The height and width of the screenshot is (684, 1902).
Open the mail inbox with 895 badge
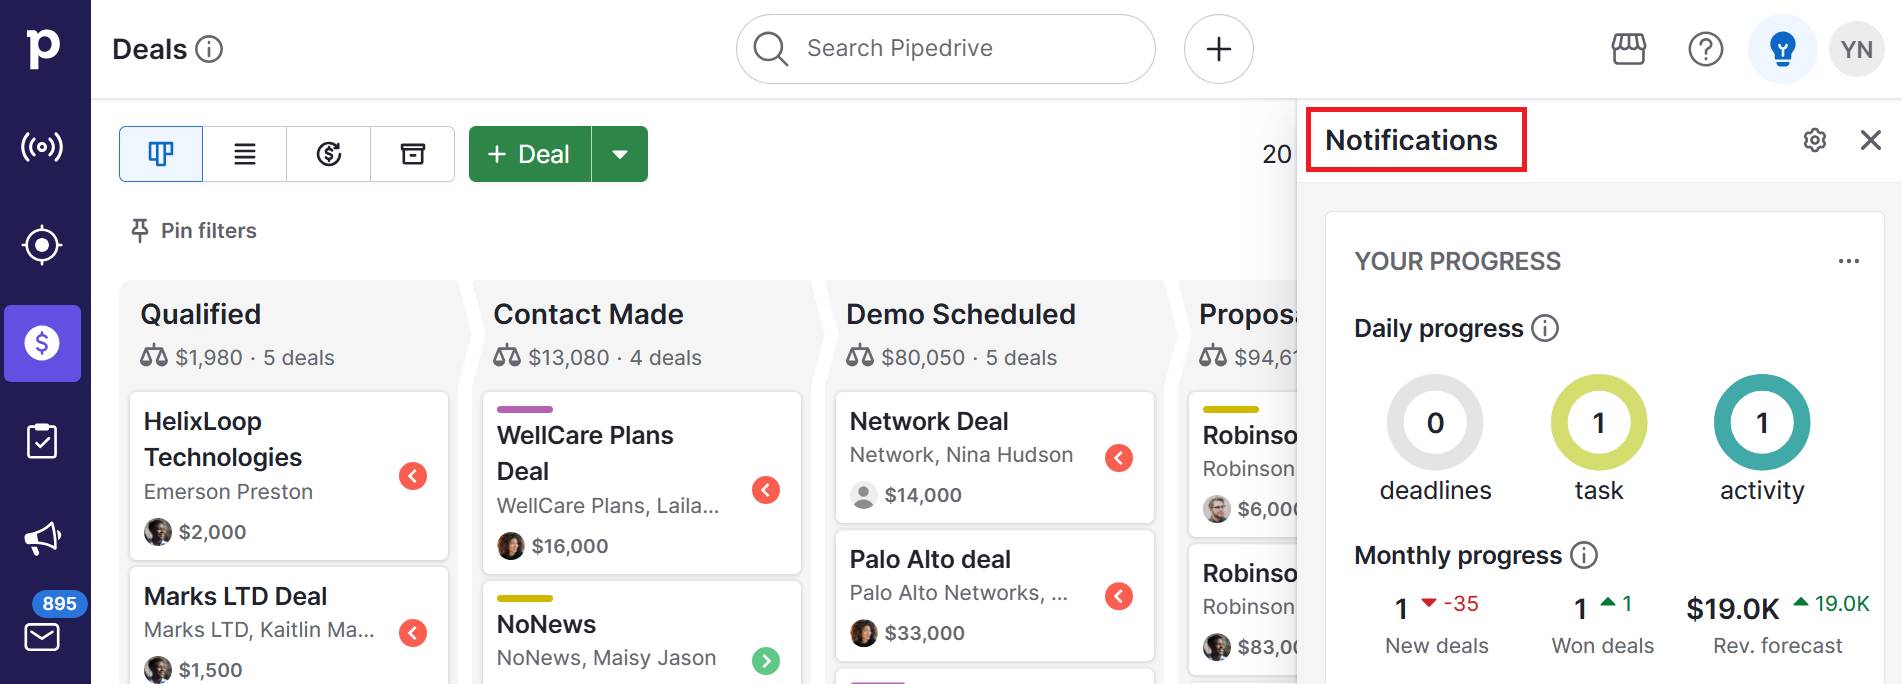click(x=42, y=636)
